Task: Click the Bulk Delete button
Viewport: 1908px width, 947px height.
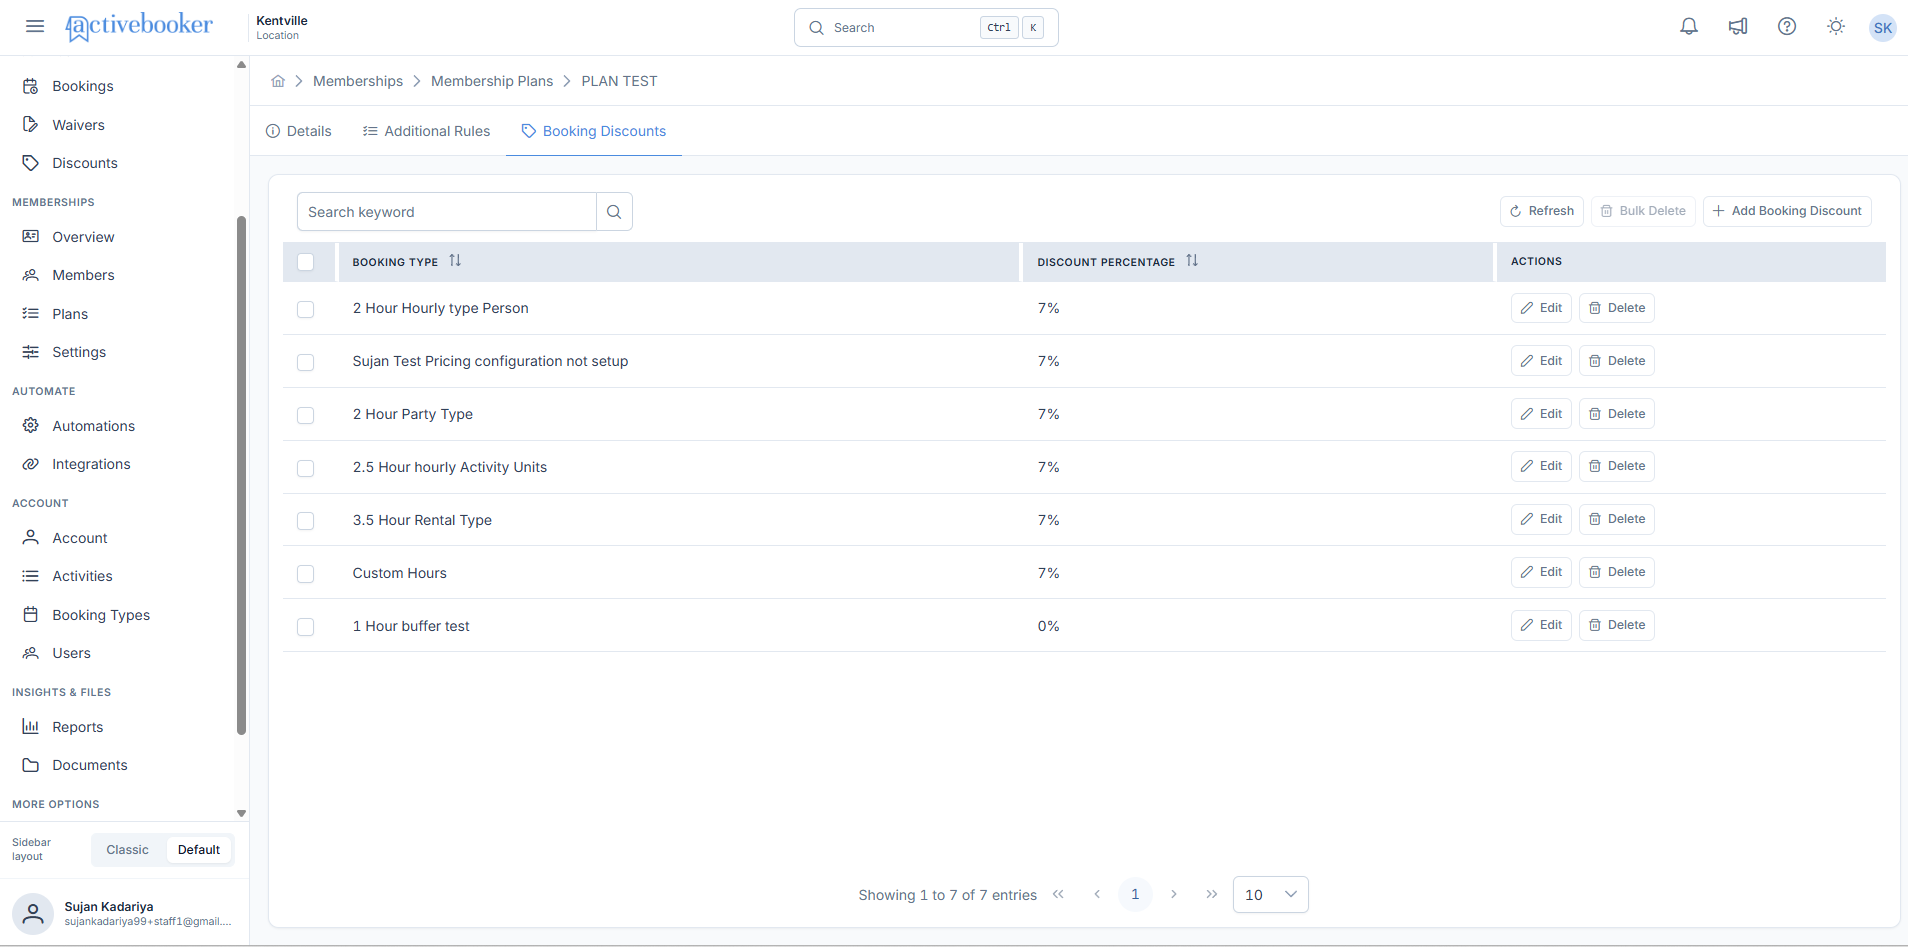Action: tap(1643, 211)
